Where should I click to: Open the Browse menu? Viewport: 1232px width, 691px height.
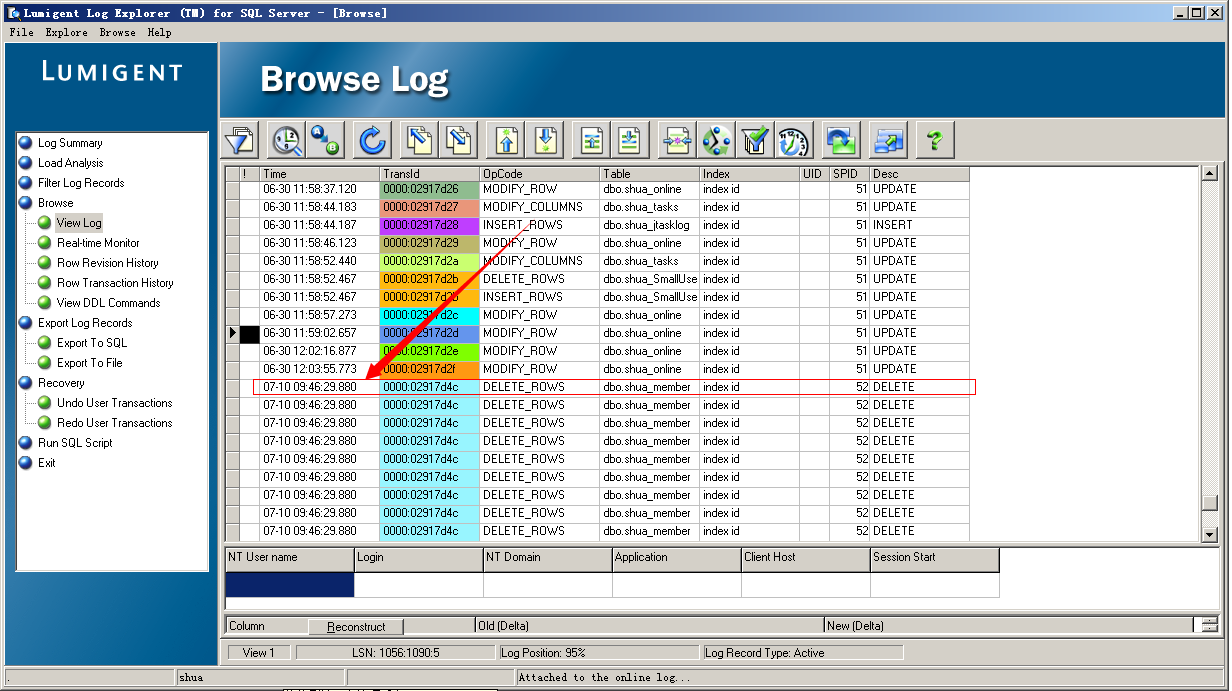(117, 32)
